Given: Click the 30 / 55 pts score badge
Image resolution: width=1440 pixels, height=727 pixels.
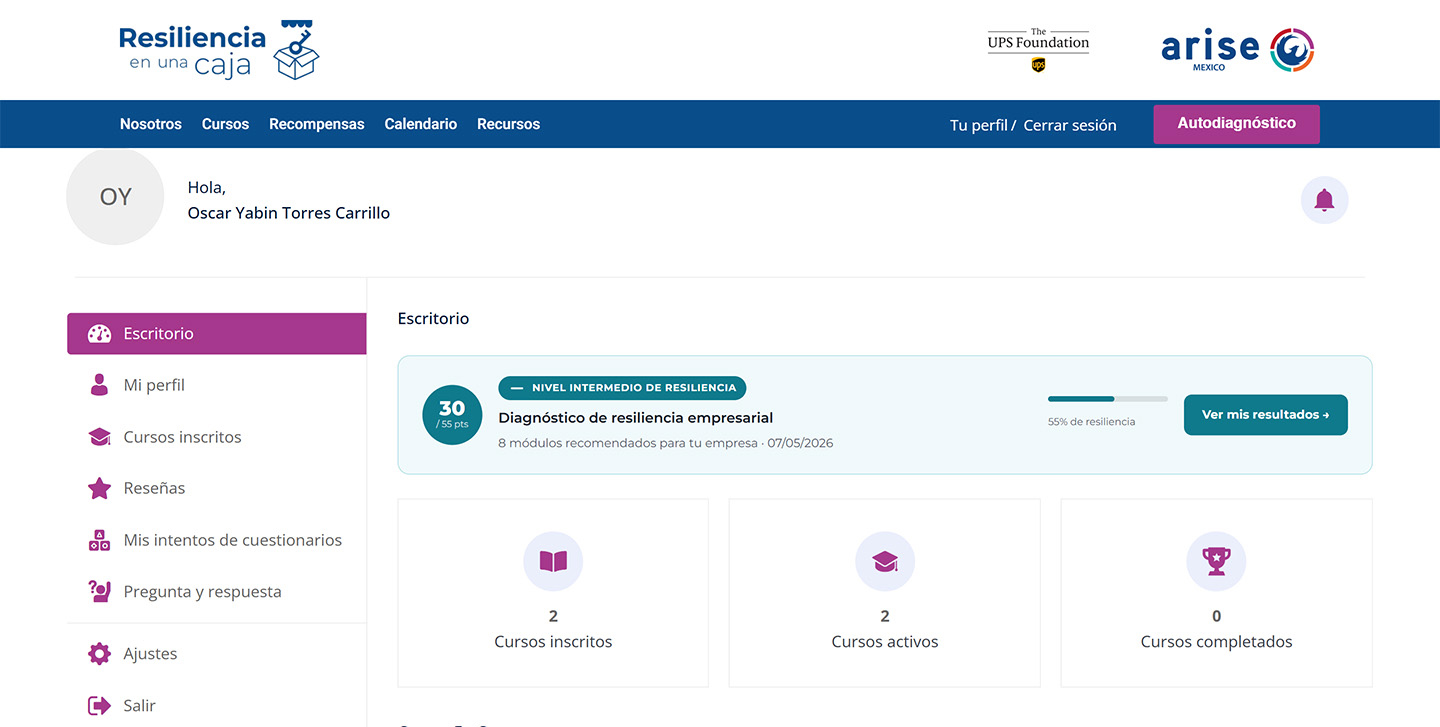Looking at the screenshot, I should [x=452, y=415].
